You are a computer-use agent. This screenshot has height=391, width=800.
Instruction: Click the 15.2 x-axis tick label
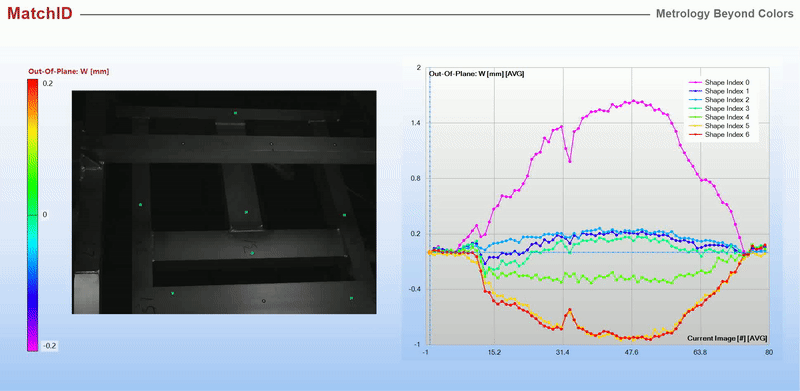coord(494,353)
